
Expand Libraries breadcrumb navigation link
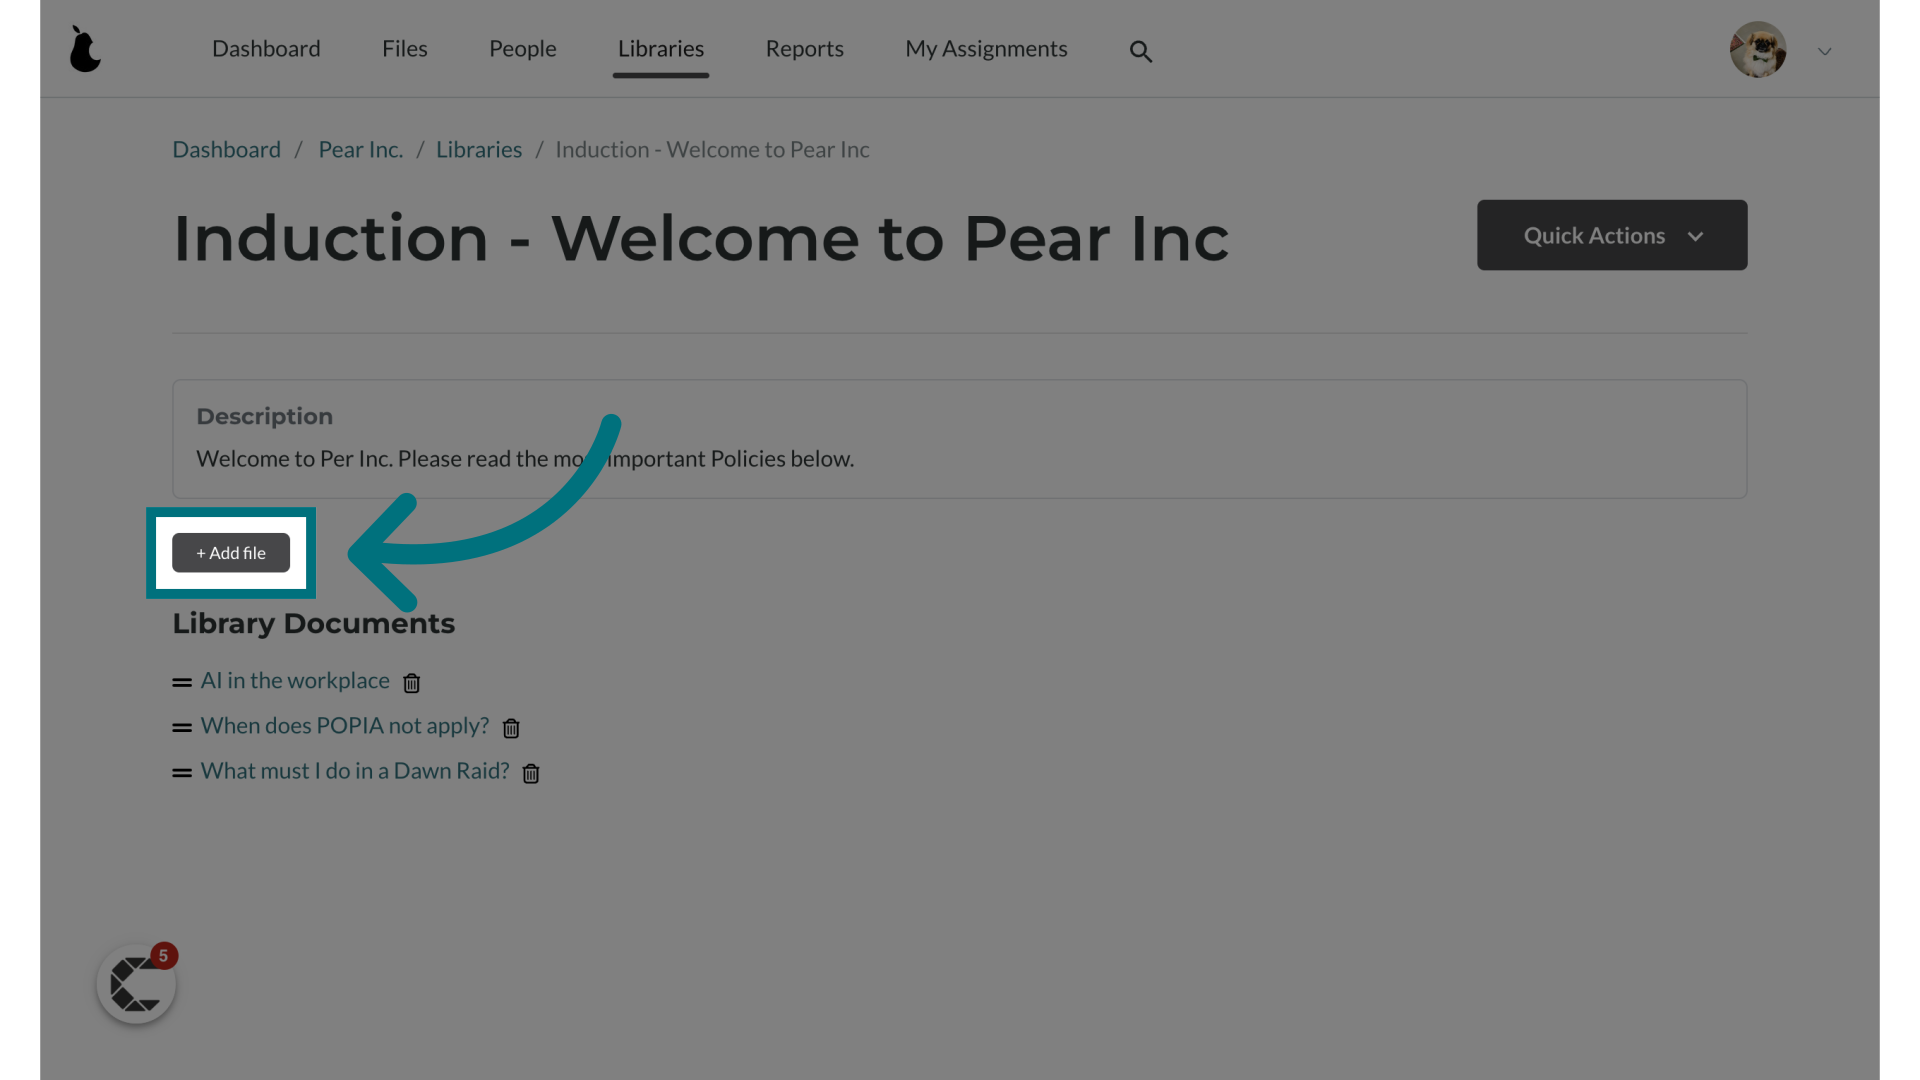(479, 148)
